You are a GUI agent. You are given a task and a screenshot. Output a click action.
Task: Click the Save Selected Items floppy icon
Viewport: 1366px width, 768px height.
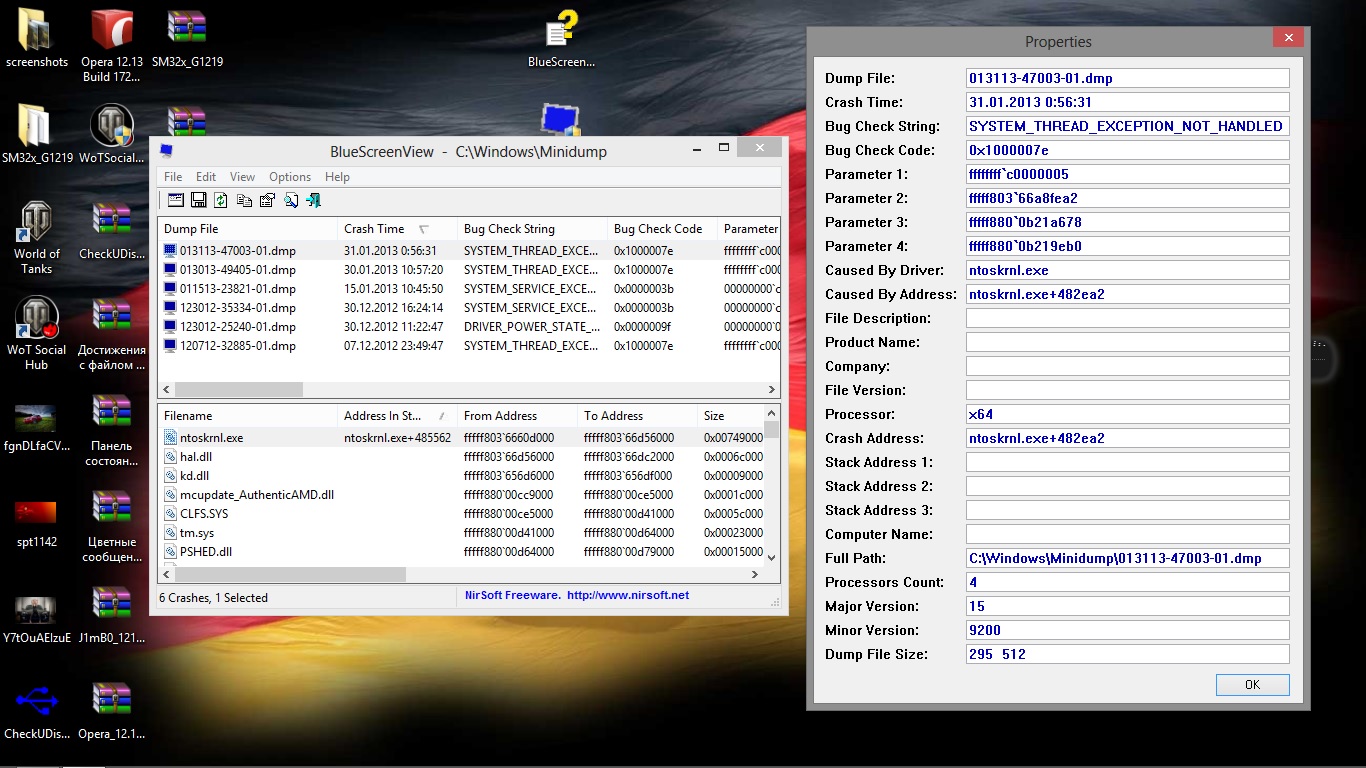click(x=198, y=200)
